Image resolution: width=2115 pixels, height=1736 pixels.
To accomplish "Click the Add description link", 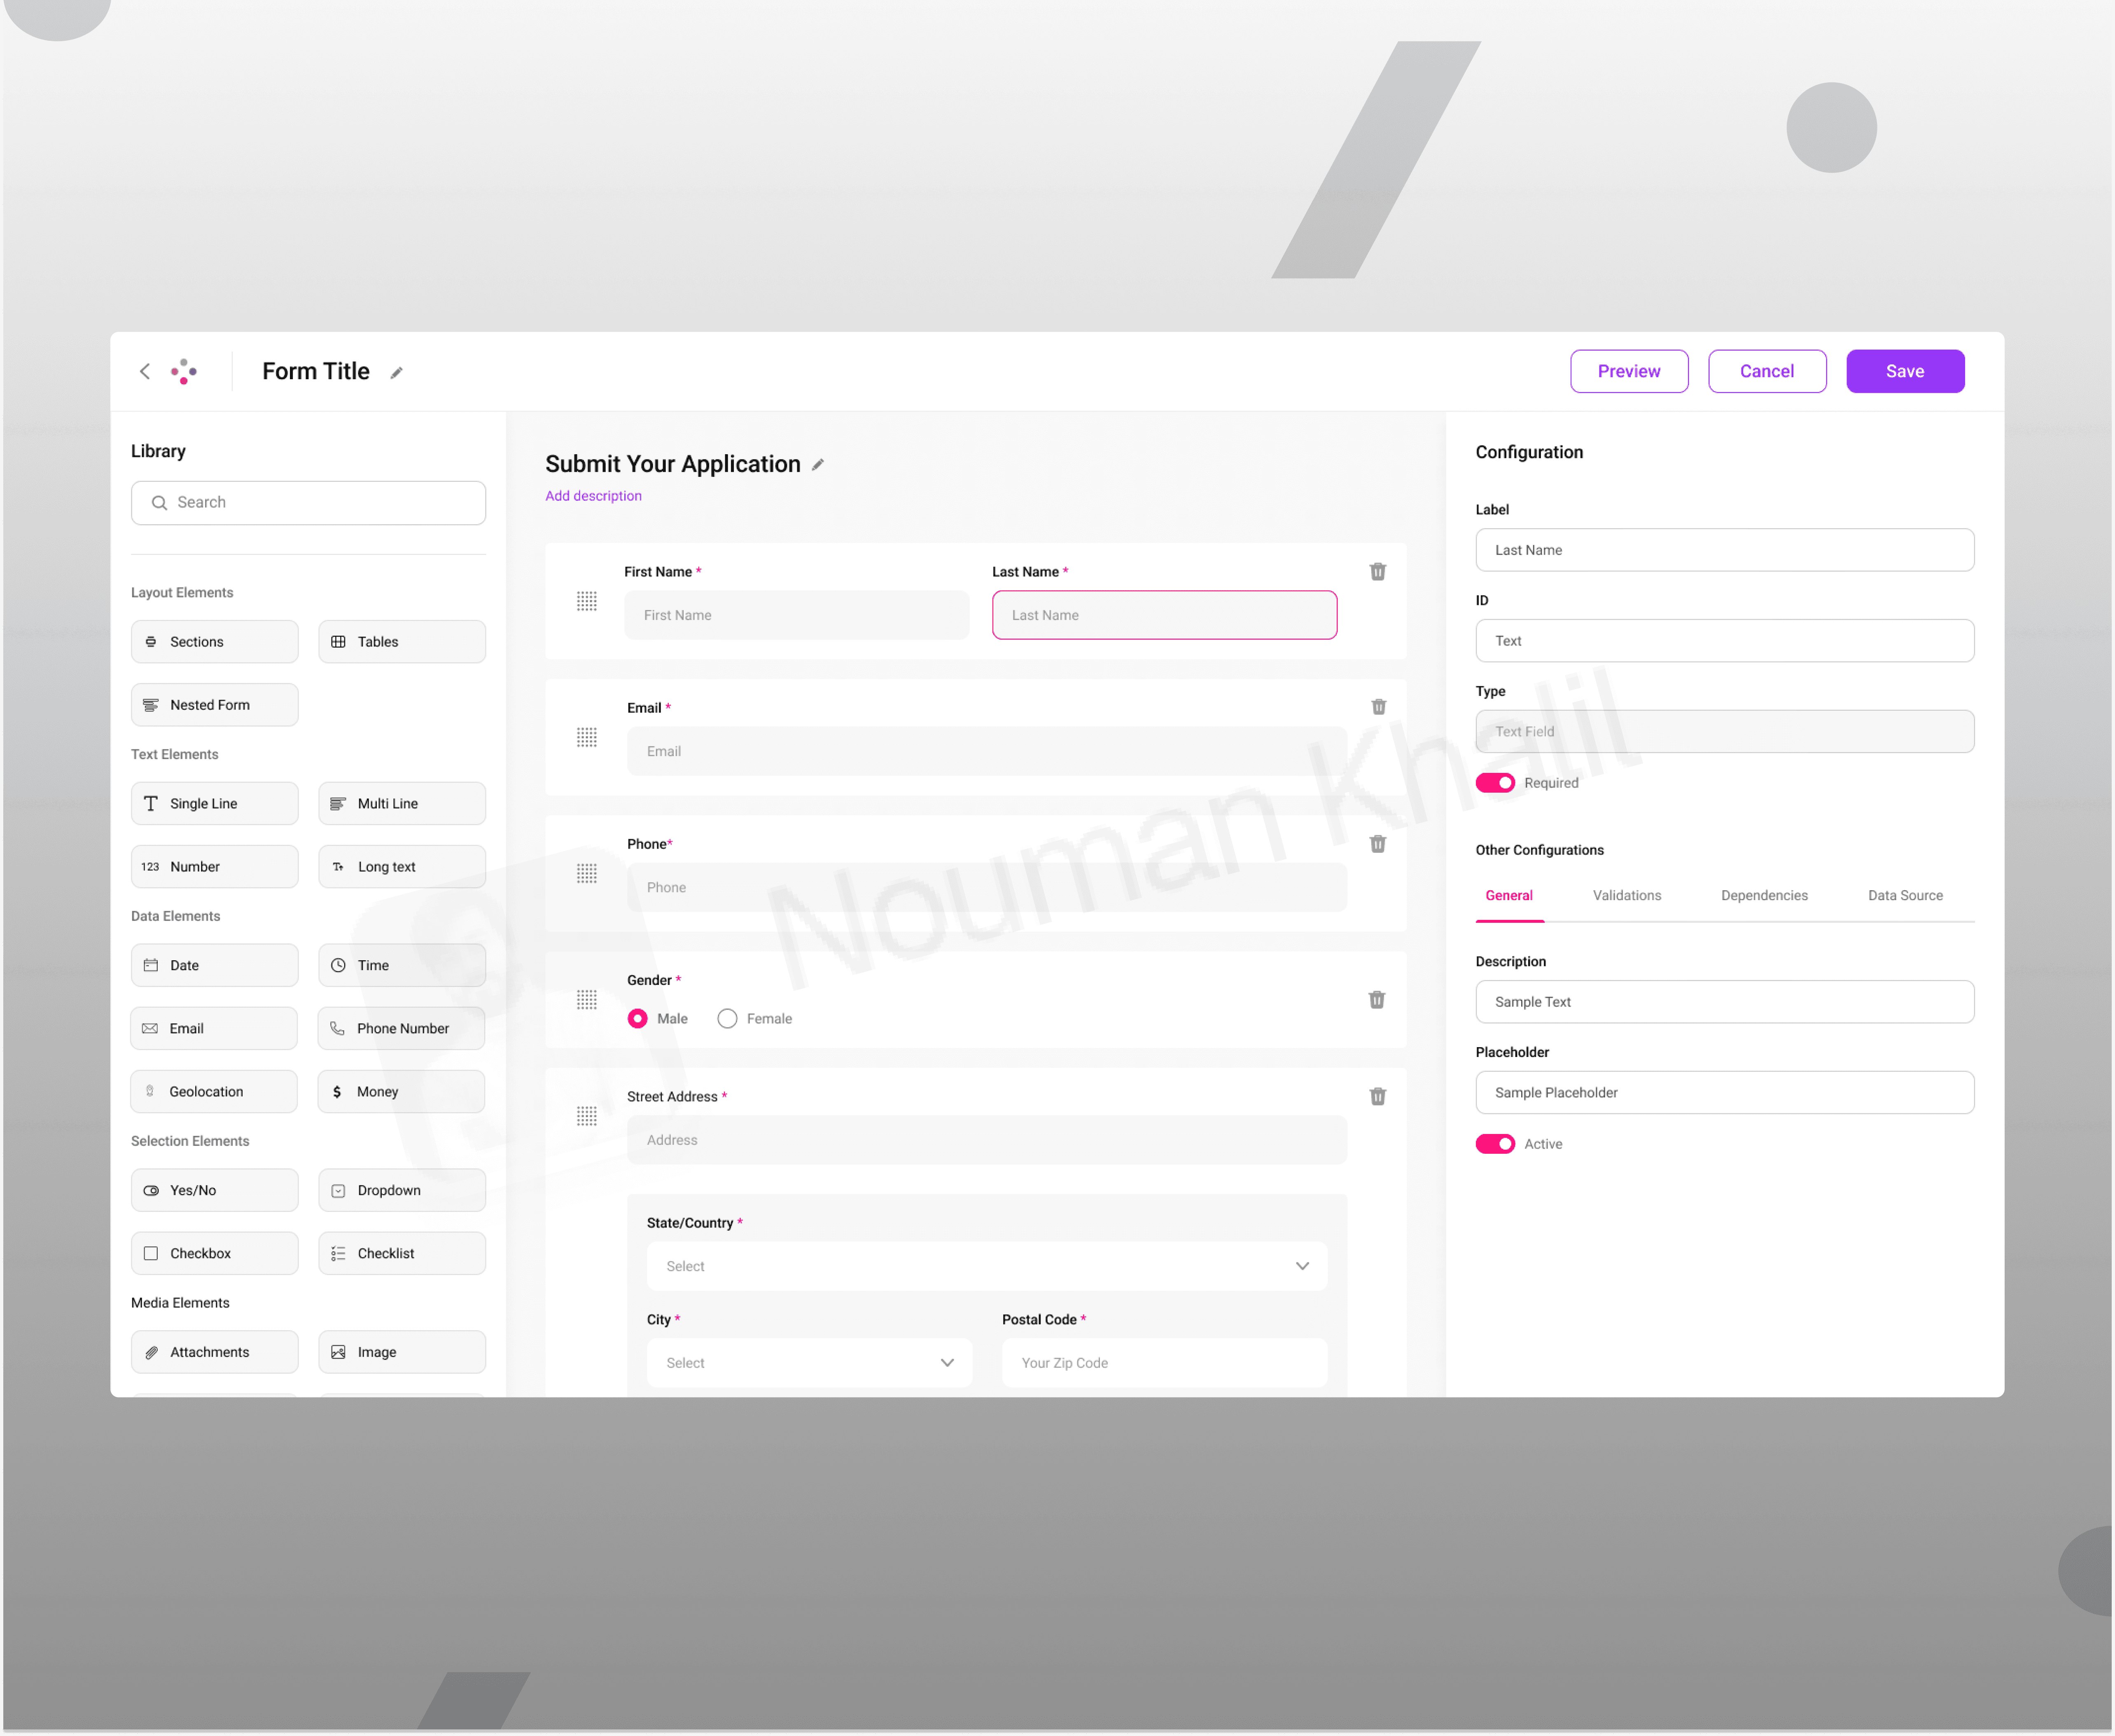I will (x=593, y=496).
